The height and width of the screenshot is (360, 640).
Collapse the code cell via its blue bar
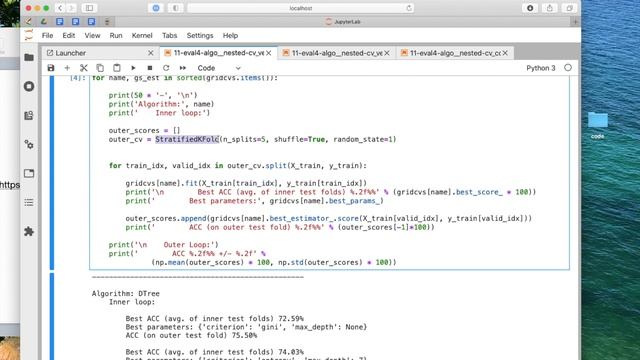pyautogui.click(x=52, y=172)
